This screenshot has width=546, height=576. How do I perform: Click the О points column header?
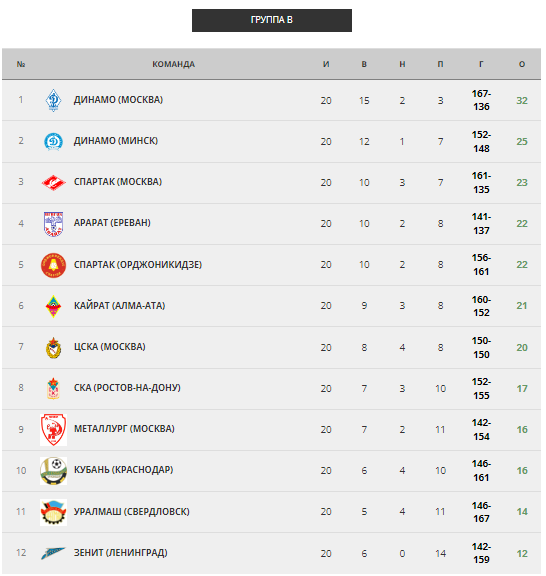(x=522, y=64)
